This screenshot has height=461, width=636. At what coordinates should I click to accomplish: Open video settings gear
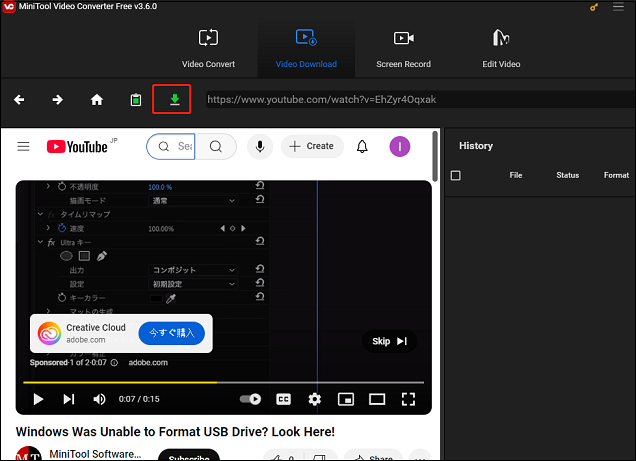coord(314,399)
